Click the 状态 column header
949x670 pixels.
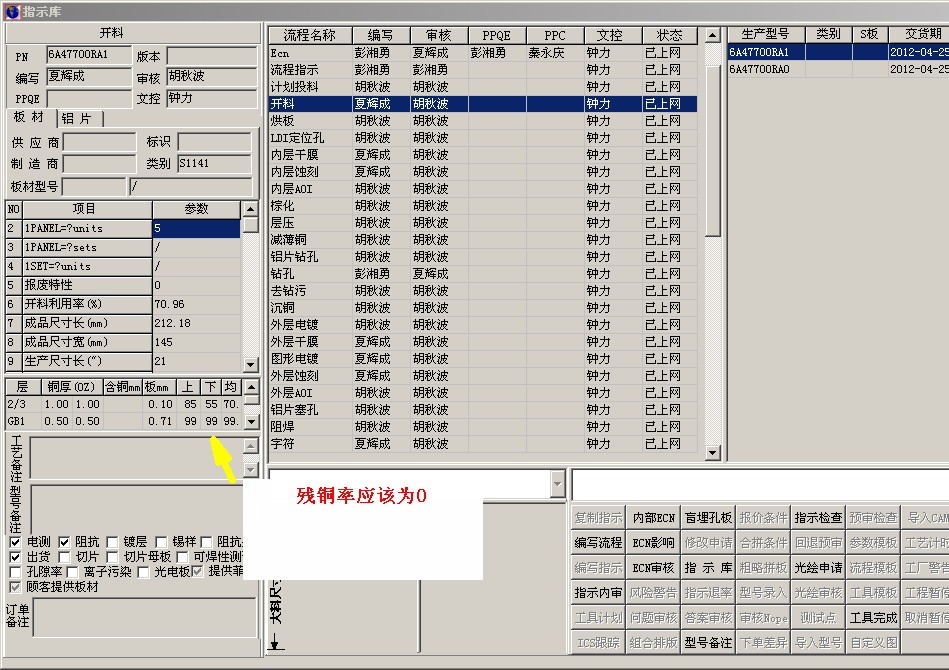tap(669, 36)
